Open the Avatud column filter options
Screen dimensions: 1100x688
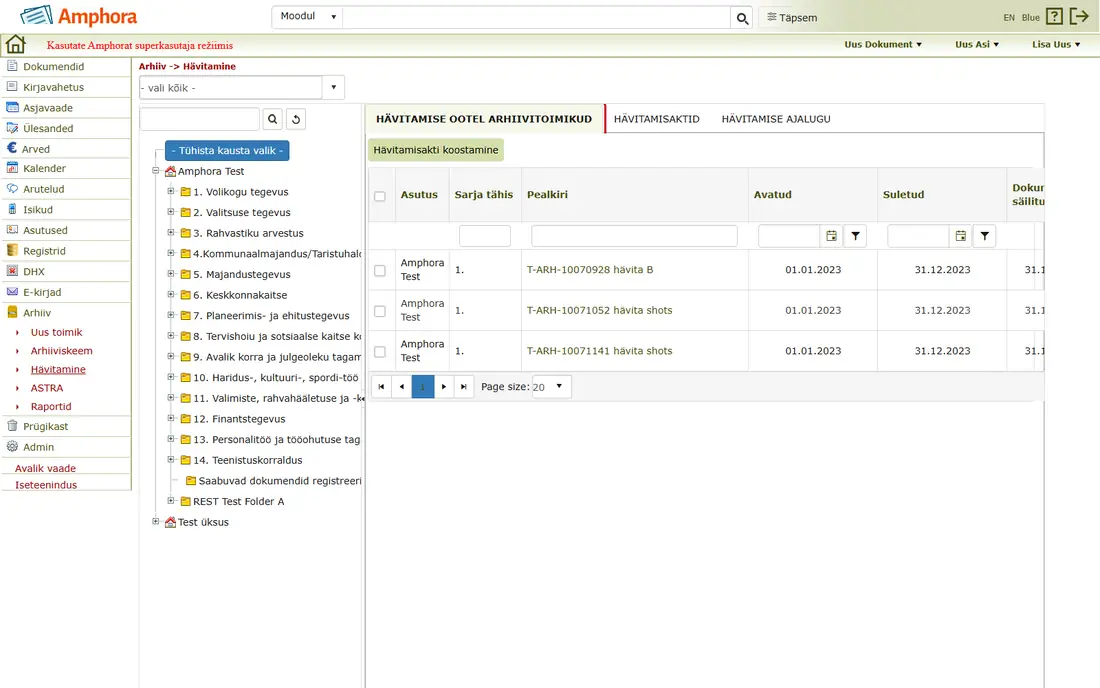pos(855,236)
